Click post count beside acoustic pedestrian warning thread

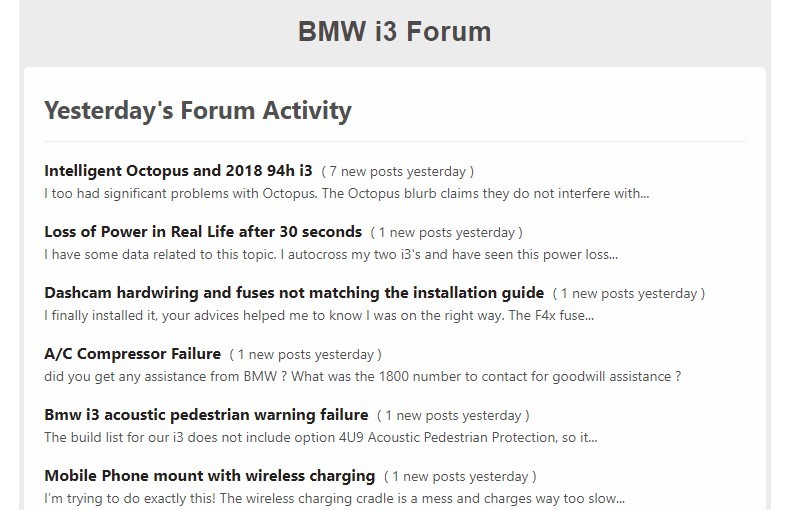[453, 416]
